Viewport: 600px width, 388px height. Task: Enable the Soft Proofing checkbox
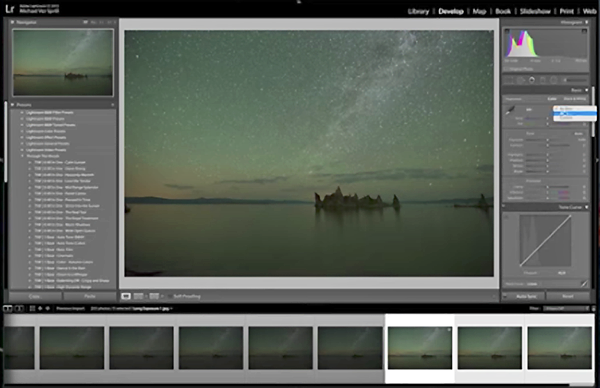(170, 296)
